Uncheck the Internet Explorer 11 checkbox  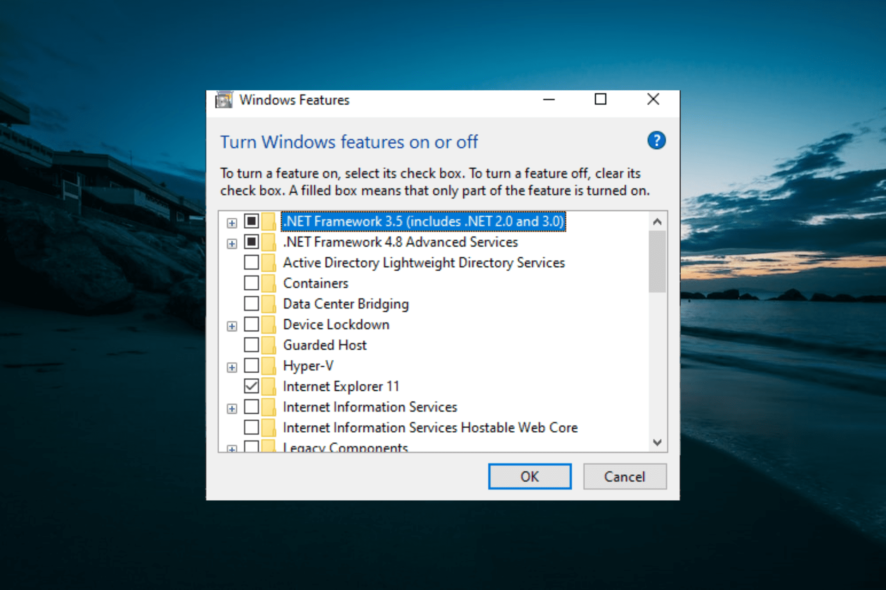(251, 387)
